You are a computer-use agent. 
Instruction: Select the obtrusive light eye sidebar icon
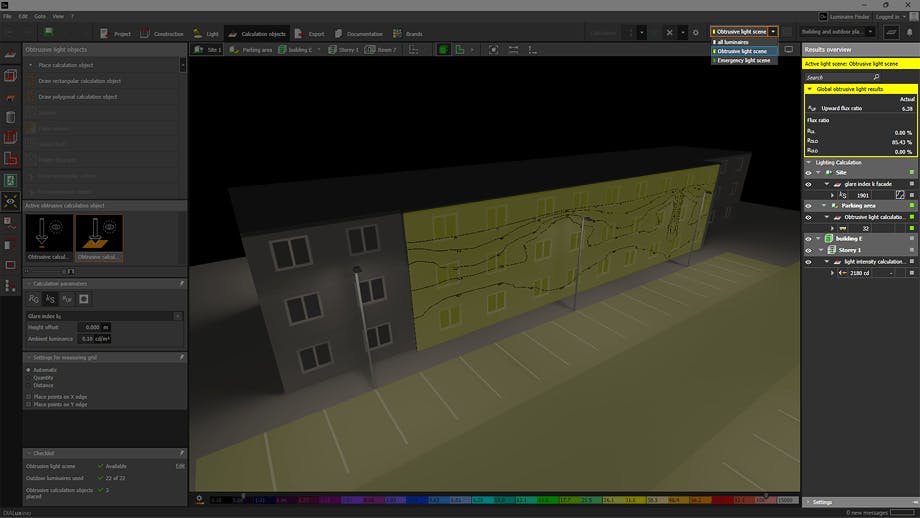[10, 201]
